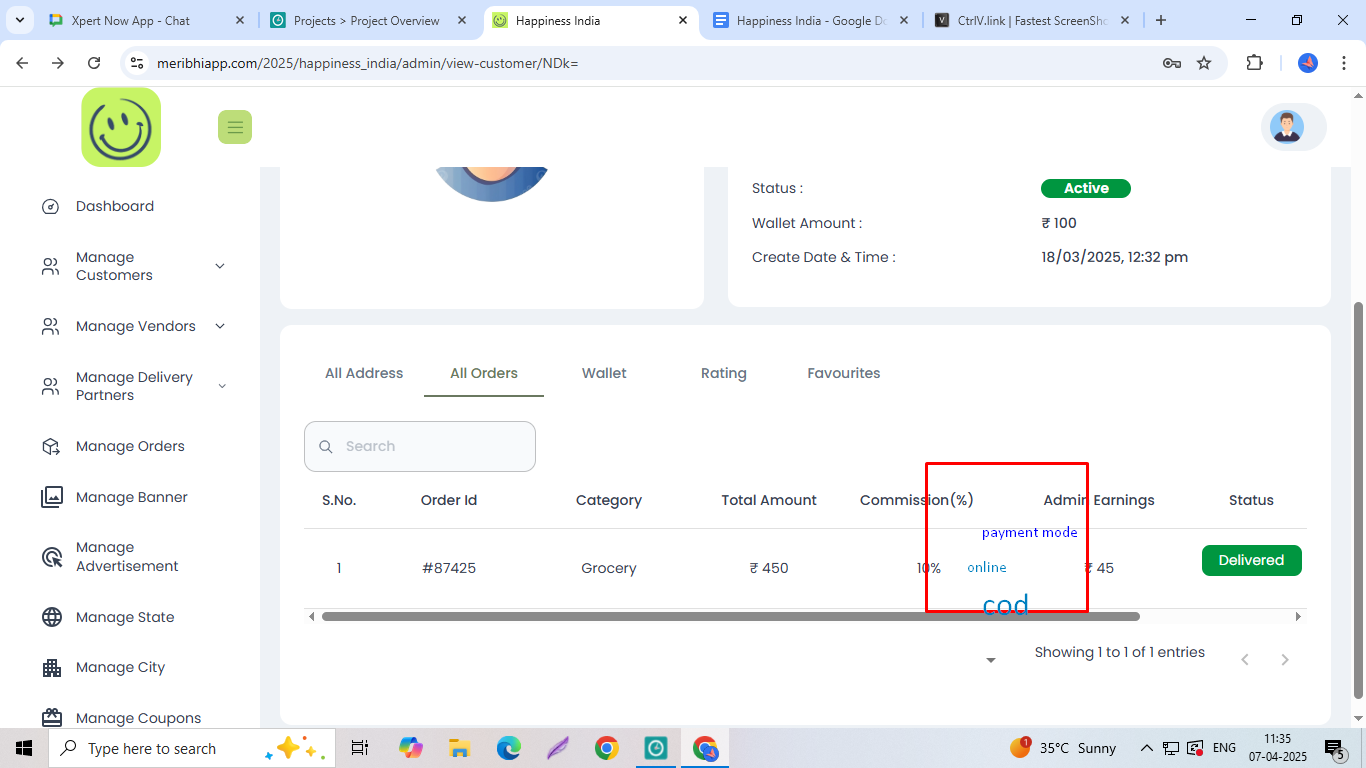This screenshot has width=1366, height=768.
Task: Click the Manage Coupons sidebar link
Action: (x=138, y=718)
